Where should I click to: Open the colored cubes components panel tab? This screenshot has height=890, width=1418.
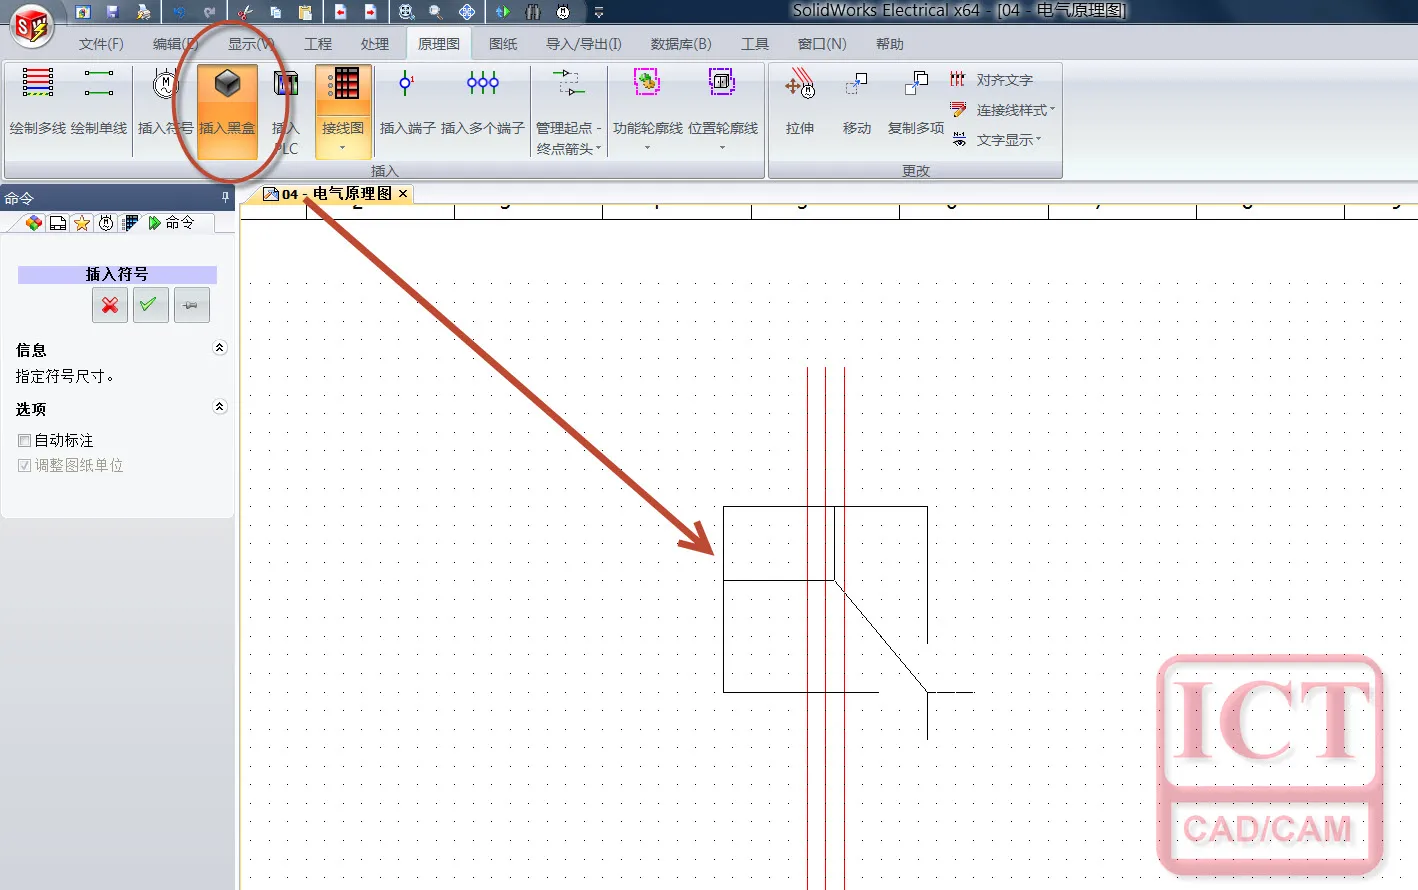pyautogui.click(x=34, y=223)
